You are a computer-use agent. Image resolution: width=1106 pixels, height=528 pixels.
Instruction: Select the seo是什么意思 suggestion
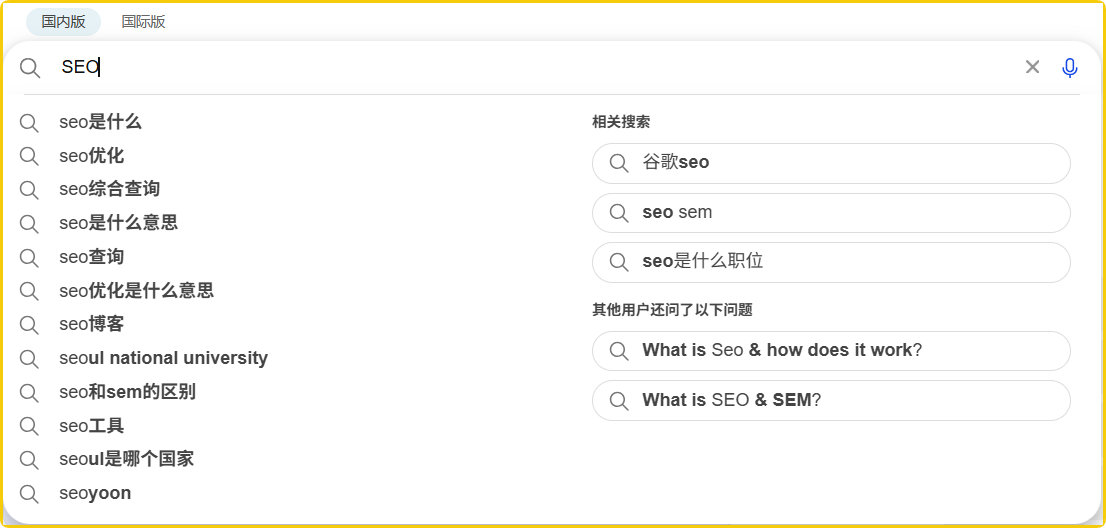(x=118, y=223)
